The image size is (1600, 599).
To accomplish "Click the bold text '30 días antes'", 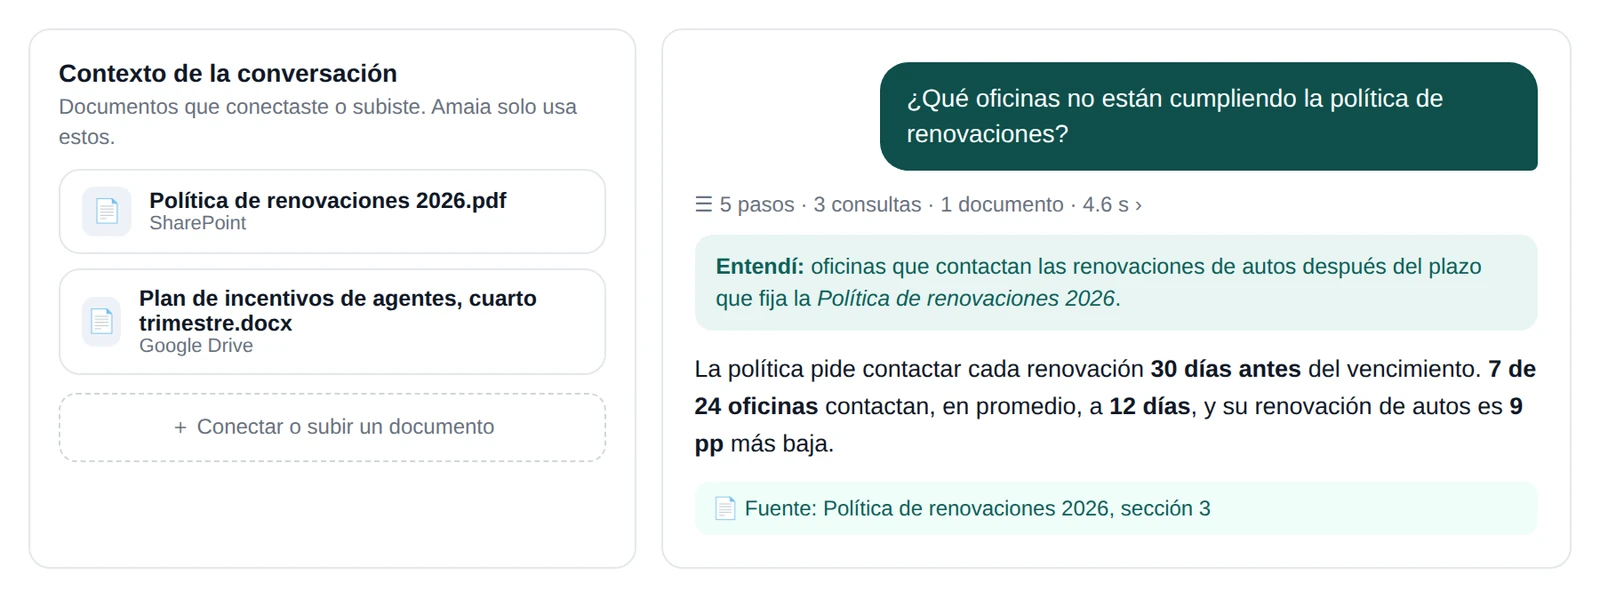I will (x=1225, y=369).
